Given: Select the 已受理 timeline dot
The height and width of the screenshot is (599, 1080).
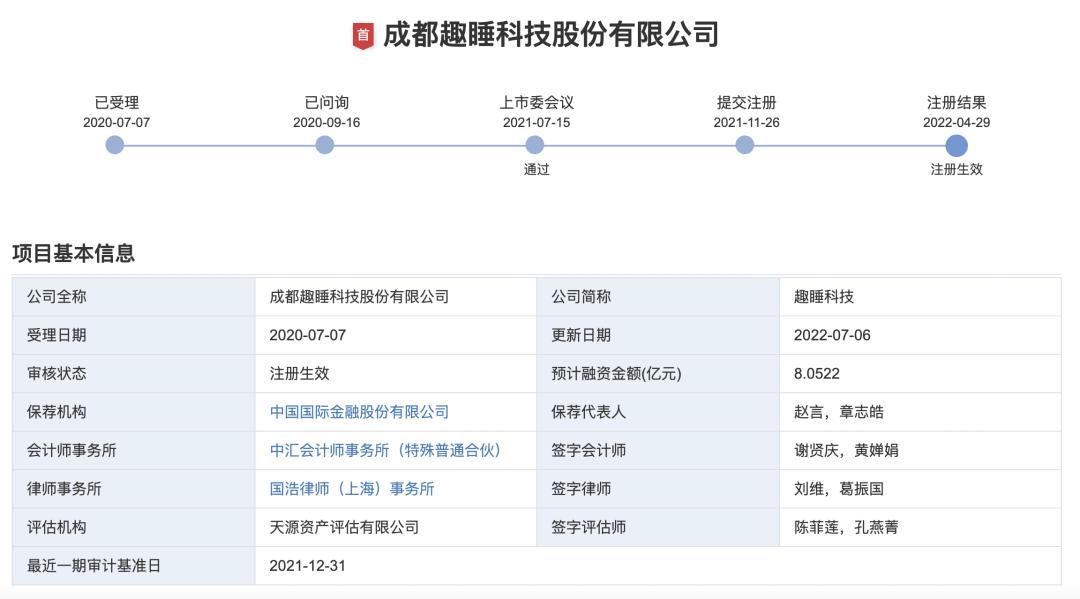Looking at the screenshot, I should pos(115,145).
